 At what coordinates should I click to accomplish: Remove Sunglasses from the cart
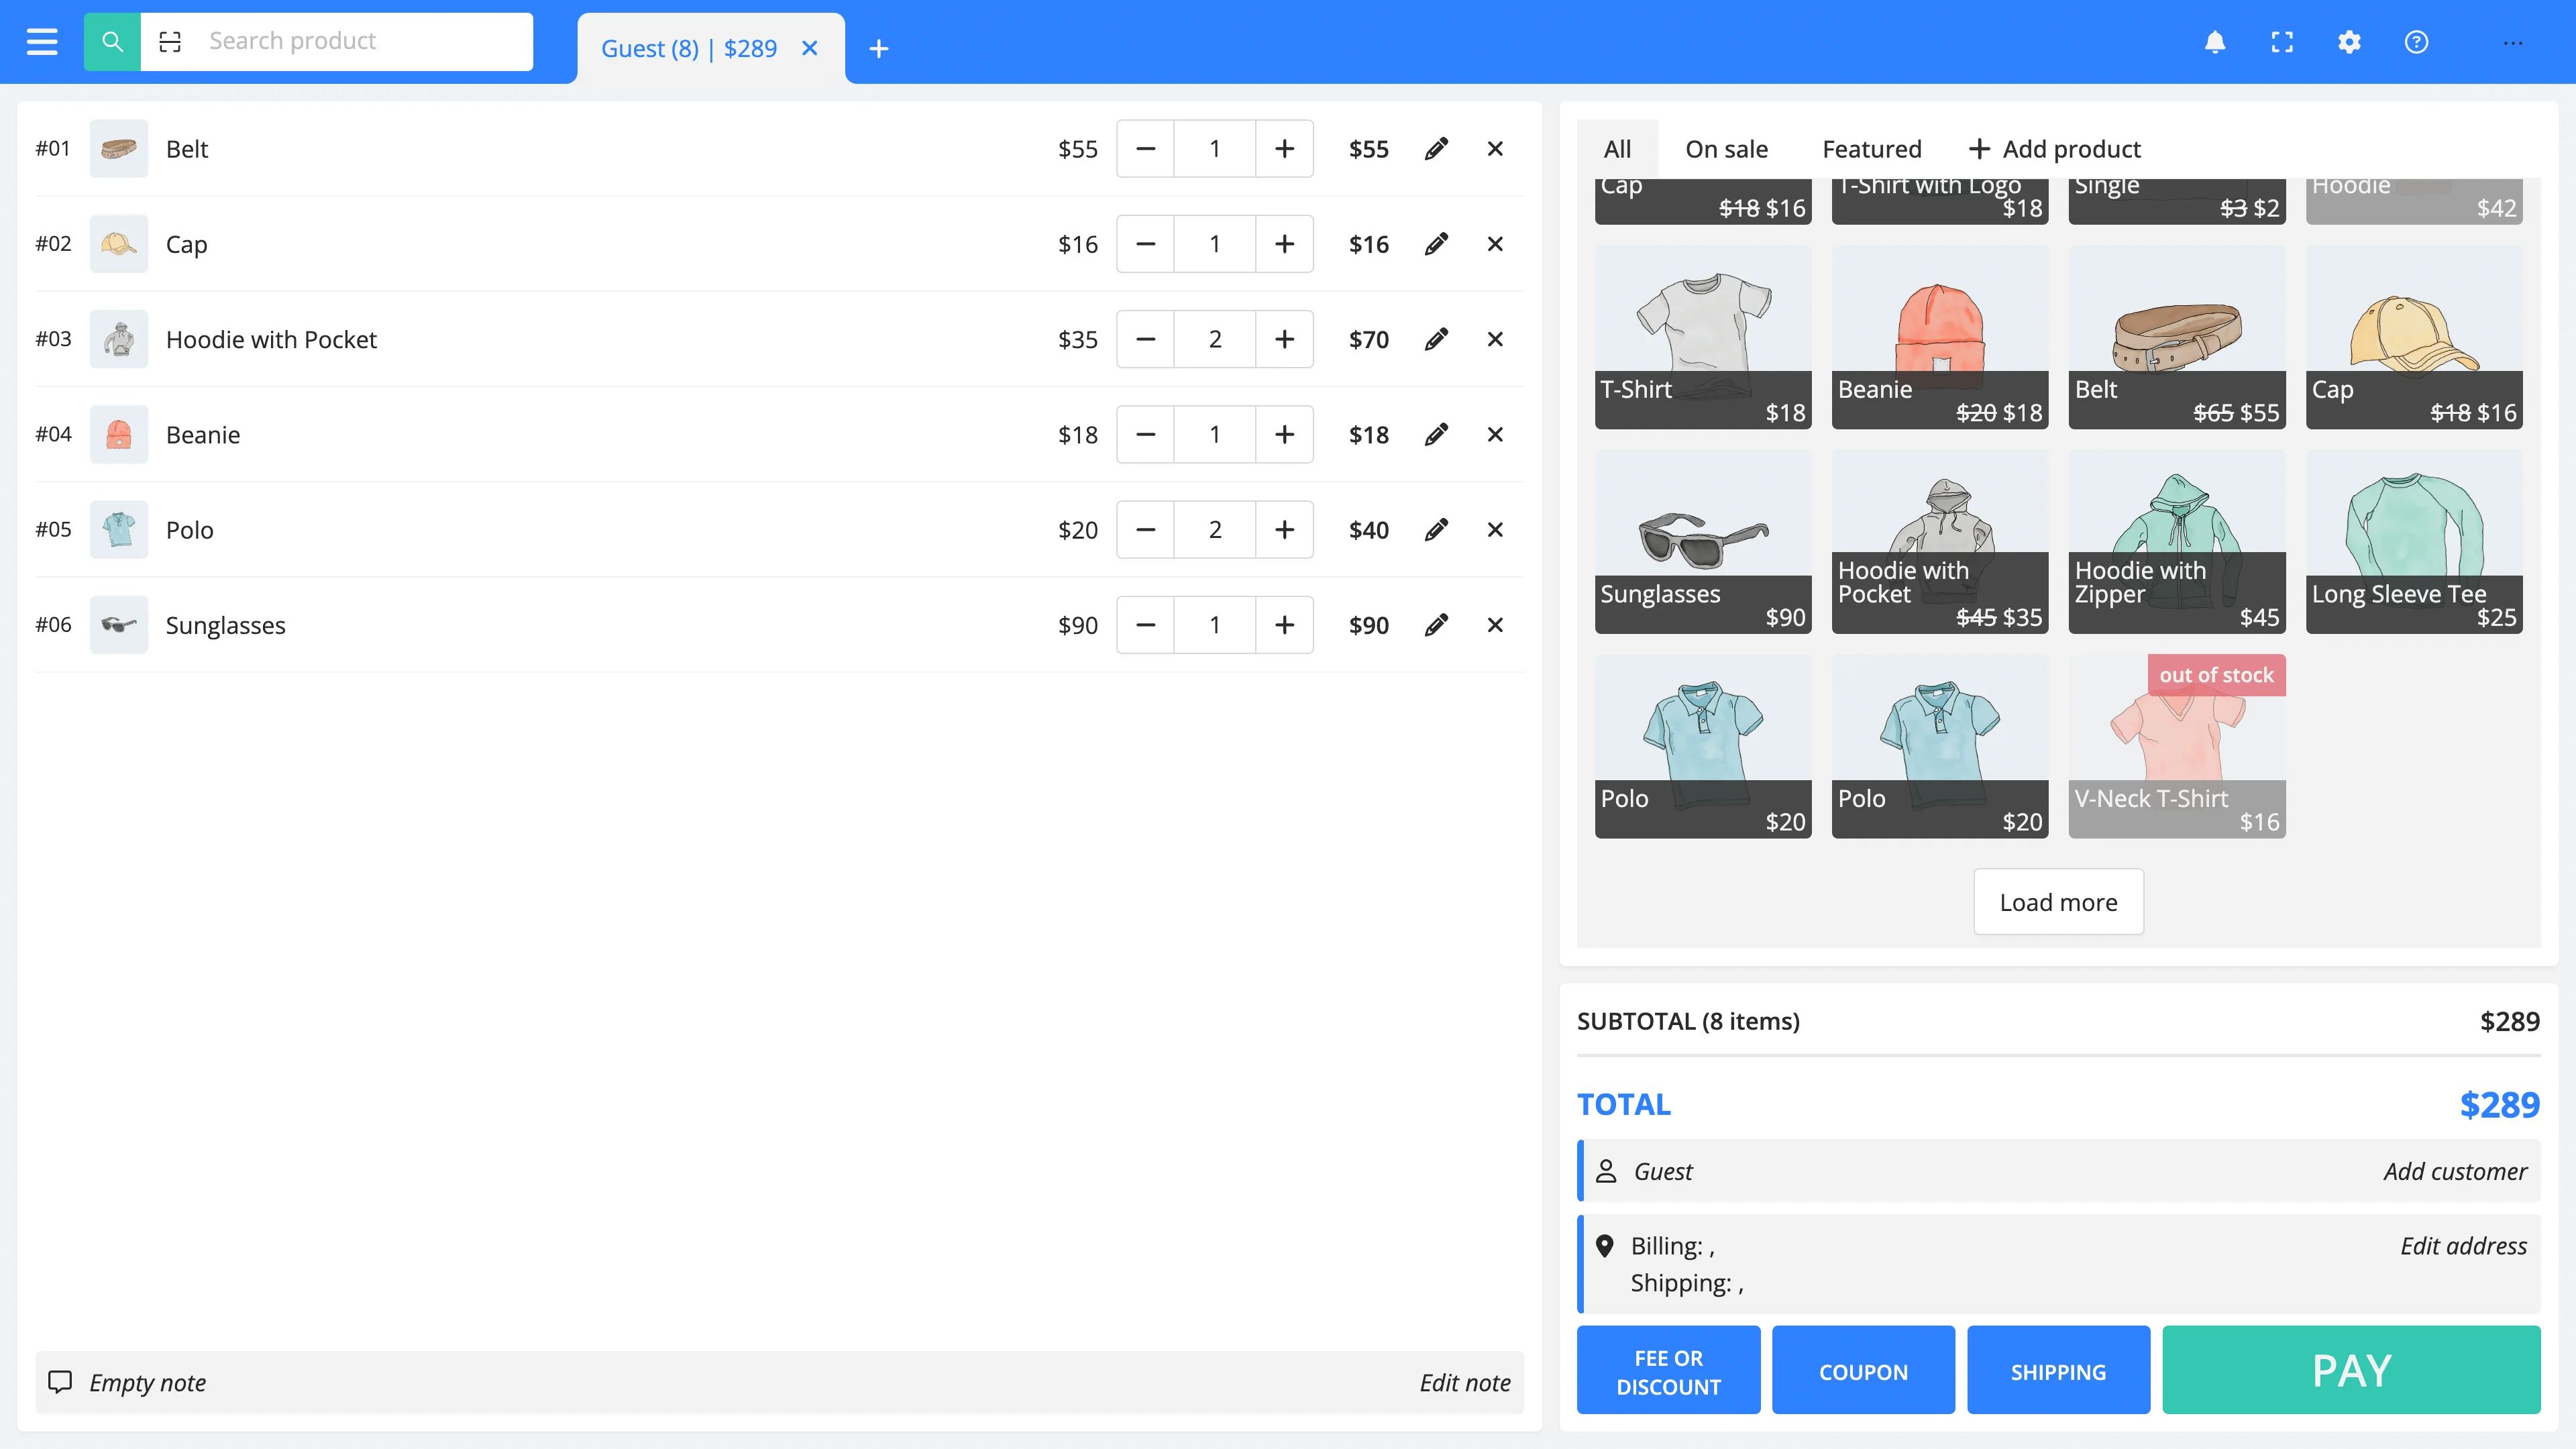pos(1495,625)
